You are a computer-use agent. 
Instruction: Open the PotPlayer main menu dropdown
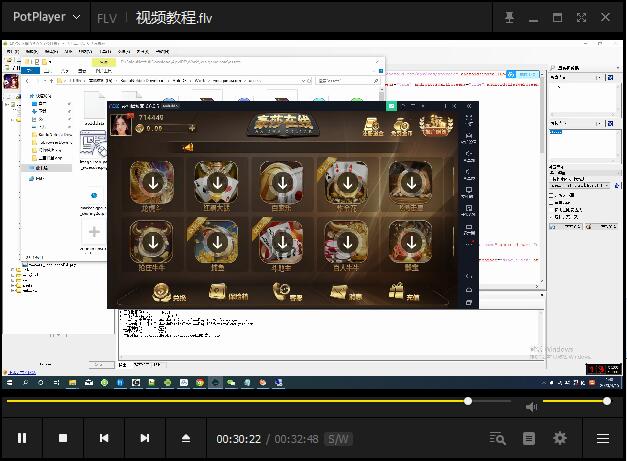(x=46, y=17)
